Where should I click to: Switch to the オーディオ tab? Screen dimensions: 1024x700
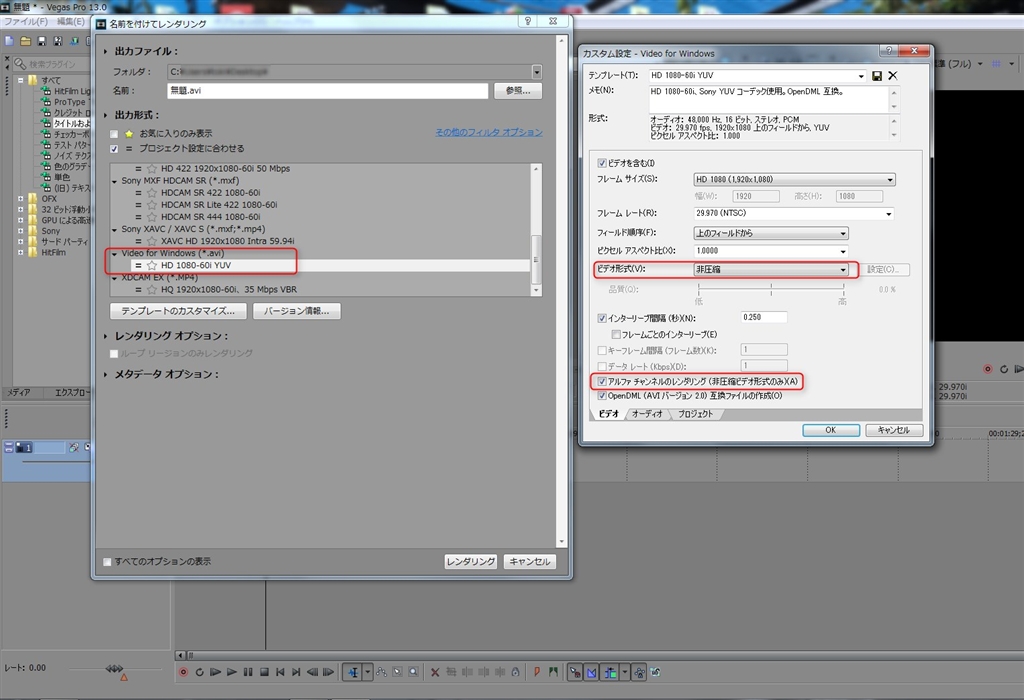[647, 414]
